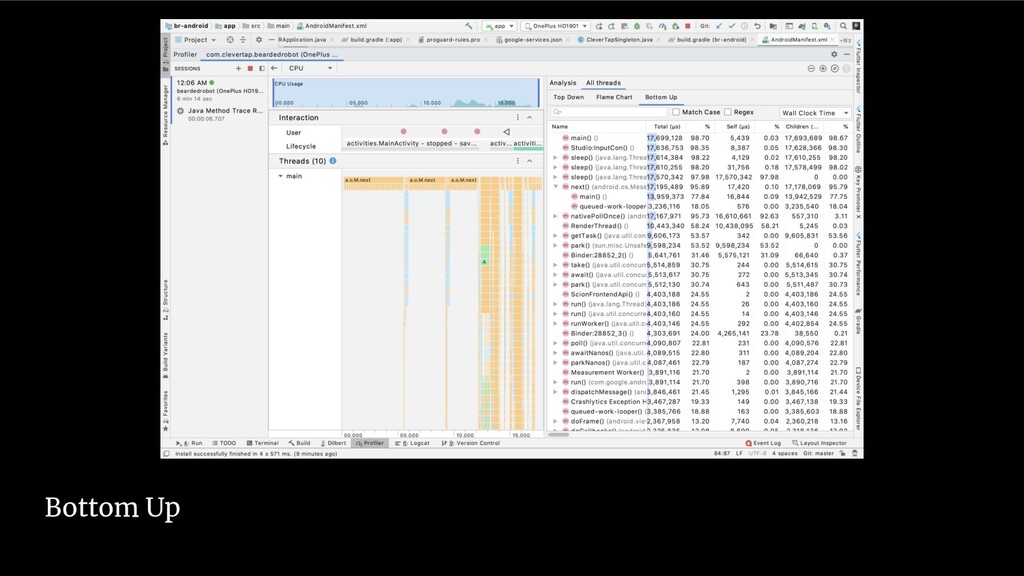Click the Java Method Trace recording gear icon
The height and width of the screenshot is (576, 1024).
(181, 111)
